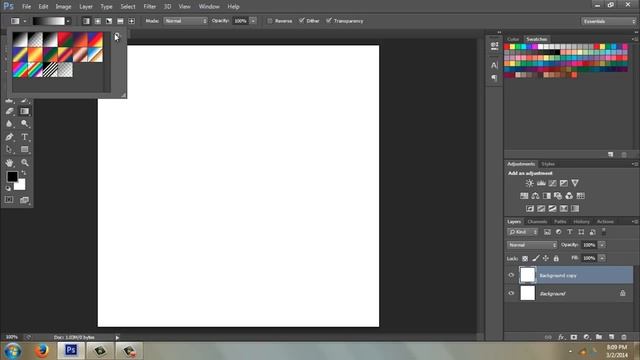Open the gradient Opacity slider arrow

[x=253, y=21]
